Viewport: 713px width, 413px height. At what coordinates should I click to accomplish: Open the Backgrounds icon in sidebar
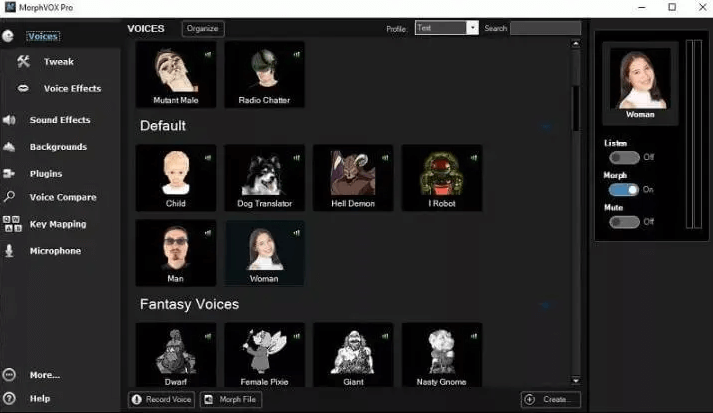pos(10,147)
